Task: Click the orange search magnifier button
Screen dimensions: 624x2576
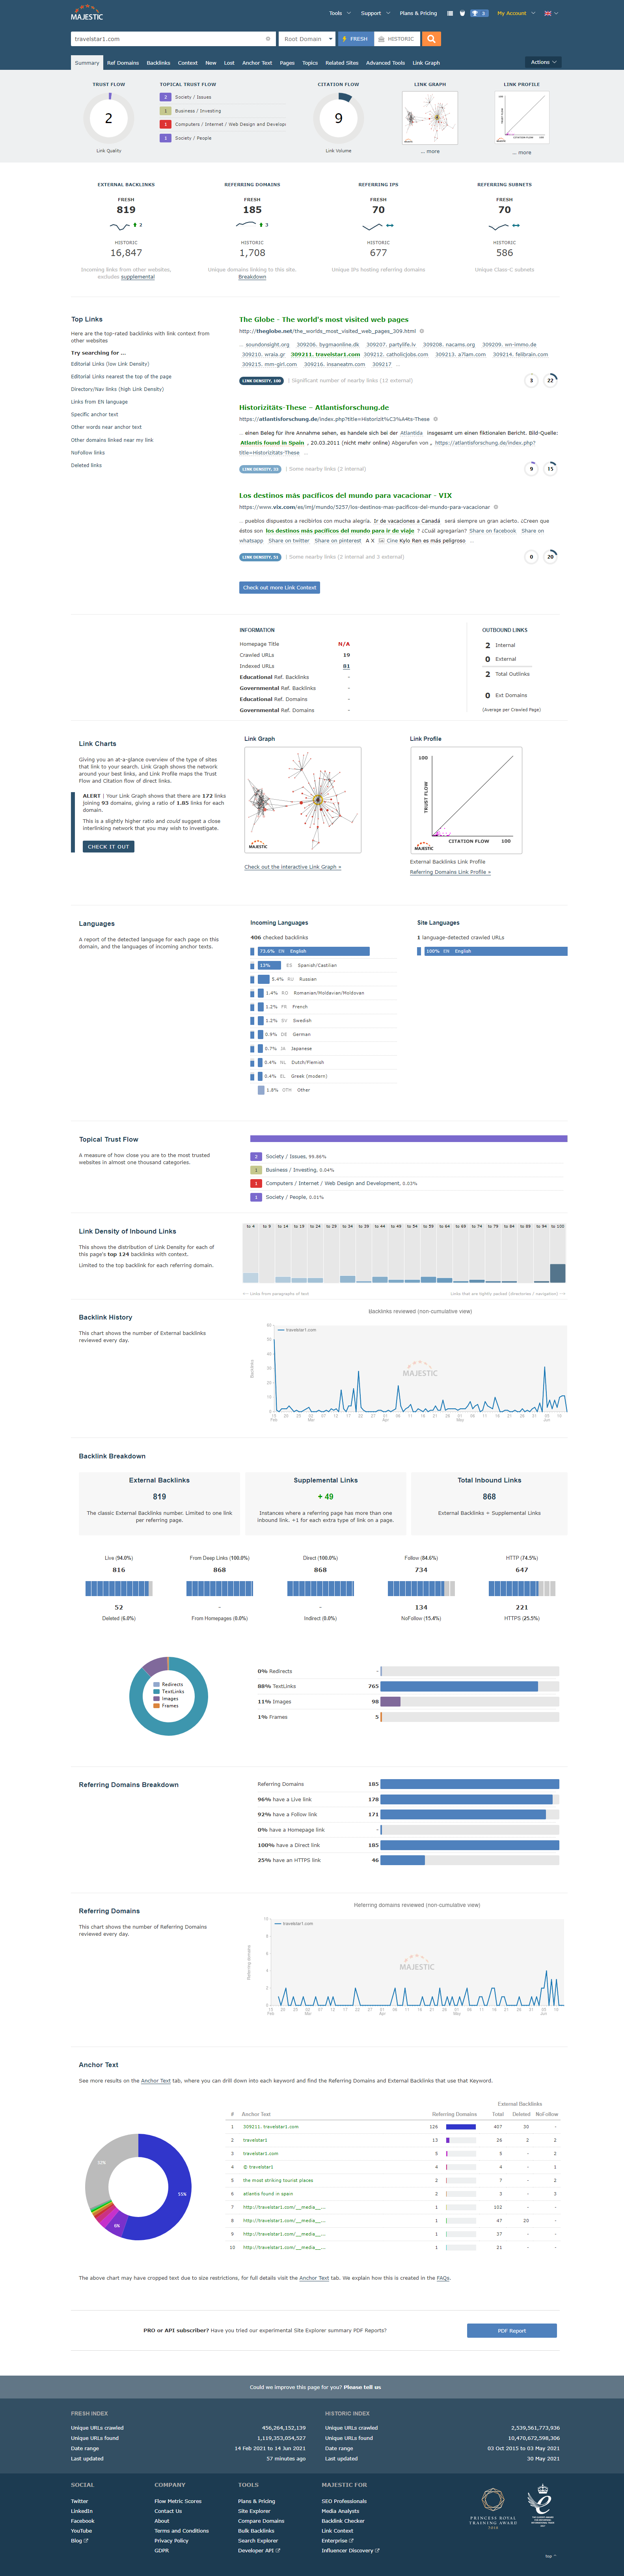Action: [431, 39]
